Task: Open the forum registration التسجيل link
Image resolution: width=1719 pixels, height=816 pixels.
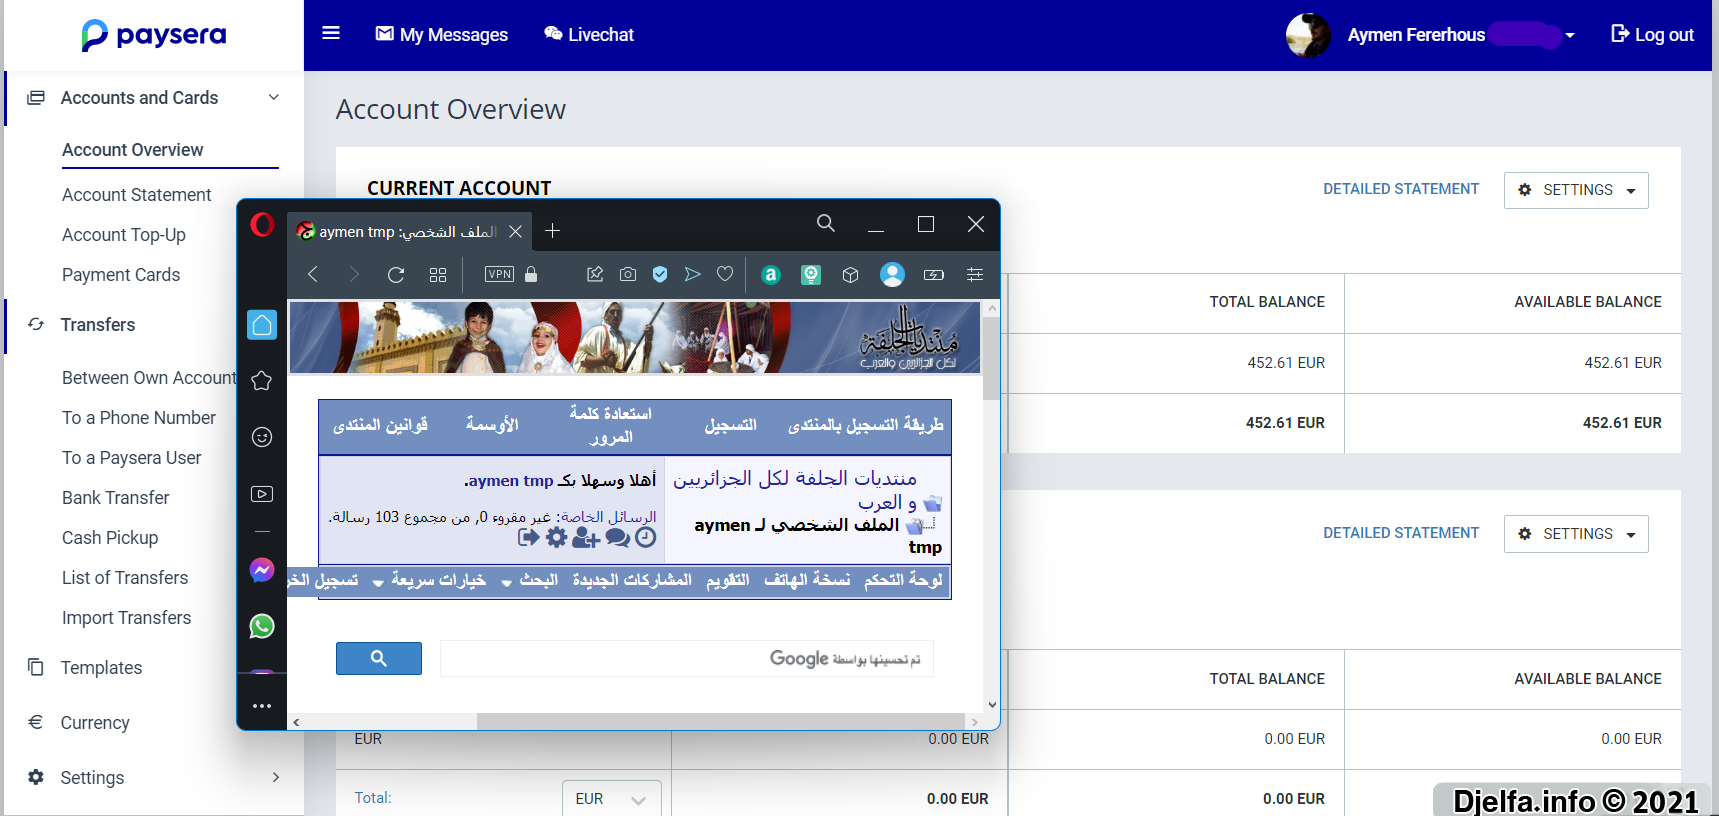Action: coord(731,425)
